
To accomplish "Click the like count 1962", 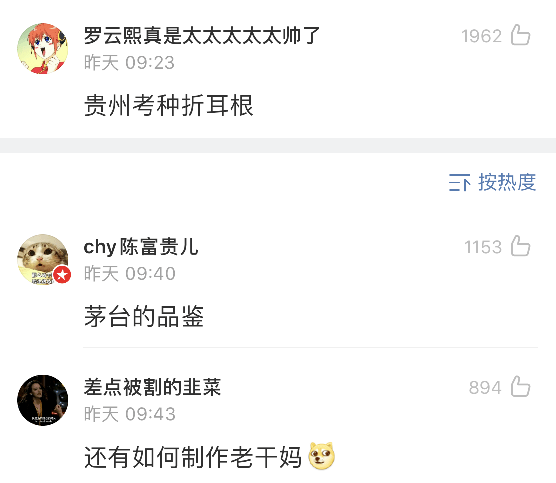I will (482, 36).
